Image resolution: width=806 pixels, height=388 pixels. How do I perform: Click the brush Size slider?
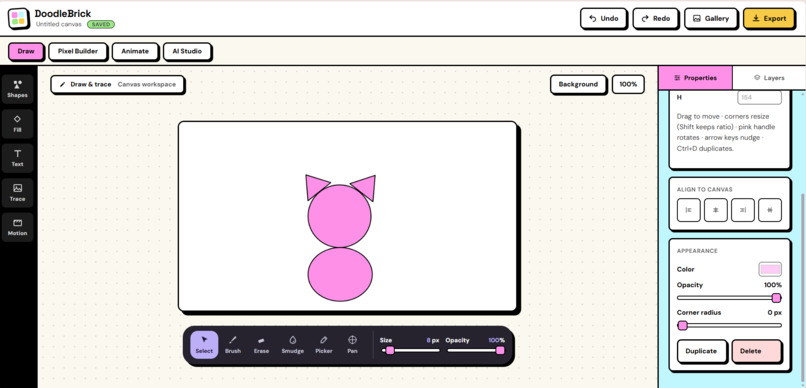pos(411,350)
